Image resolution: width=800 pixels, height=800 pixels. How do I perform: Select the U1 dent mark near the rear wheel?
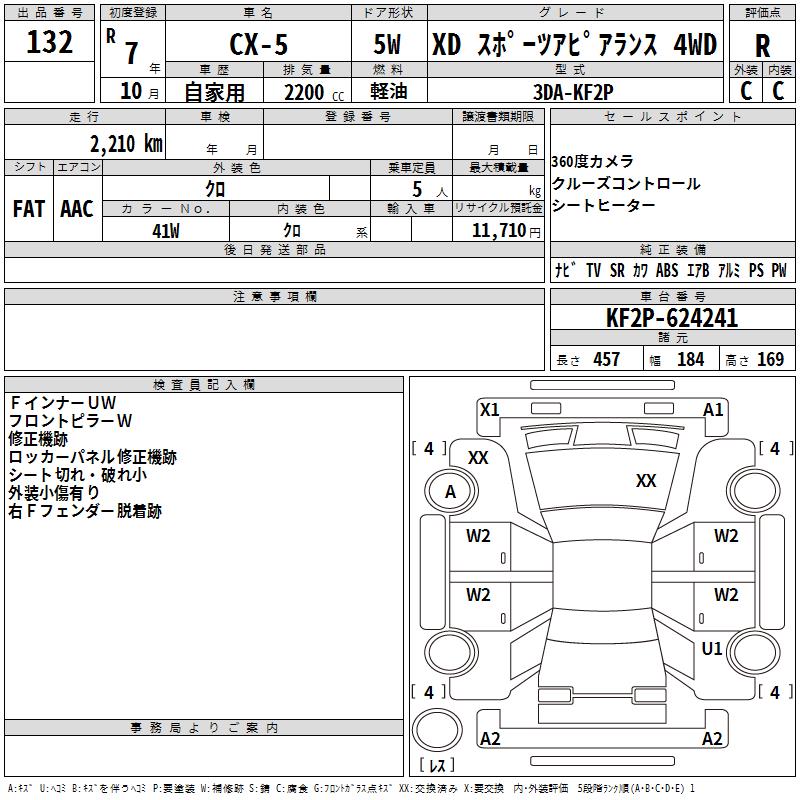pos(712,649)
